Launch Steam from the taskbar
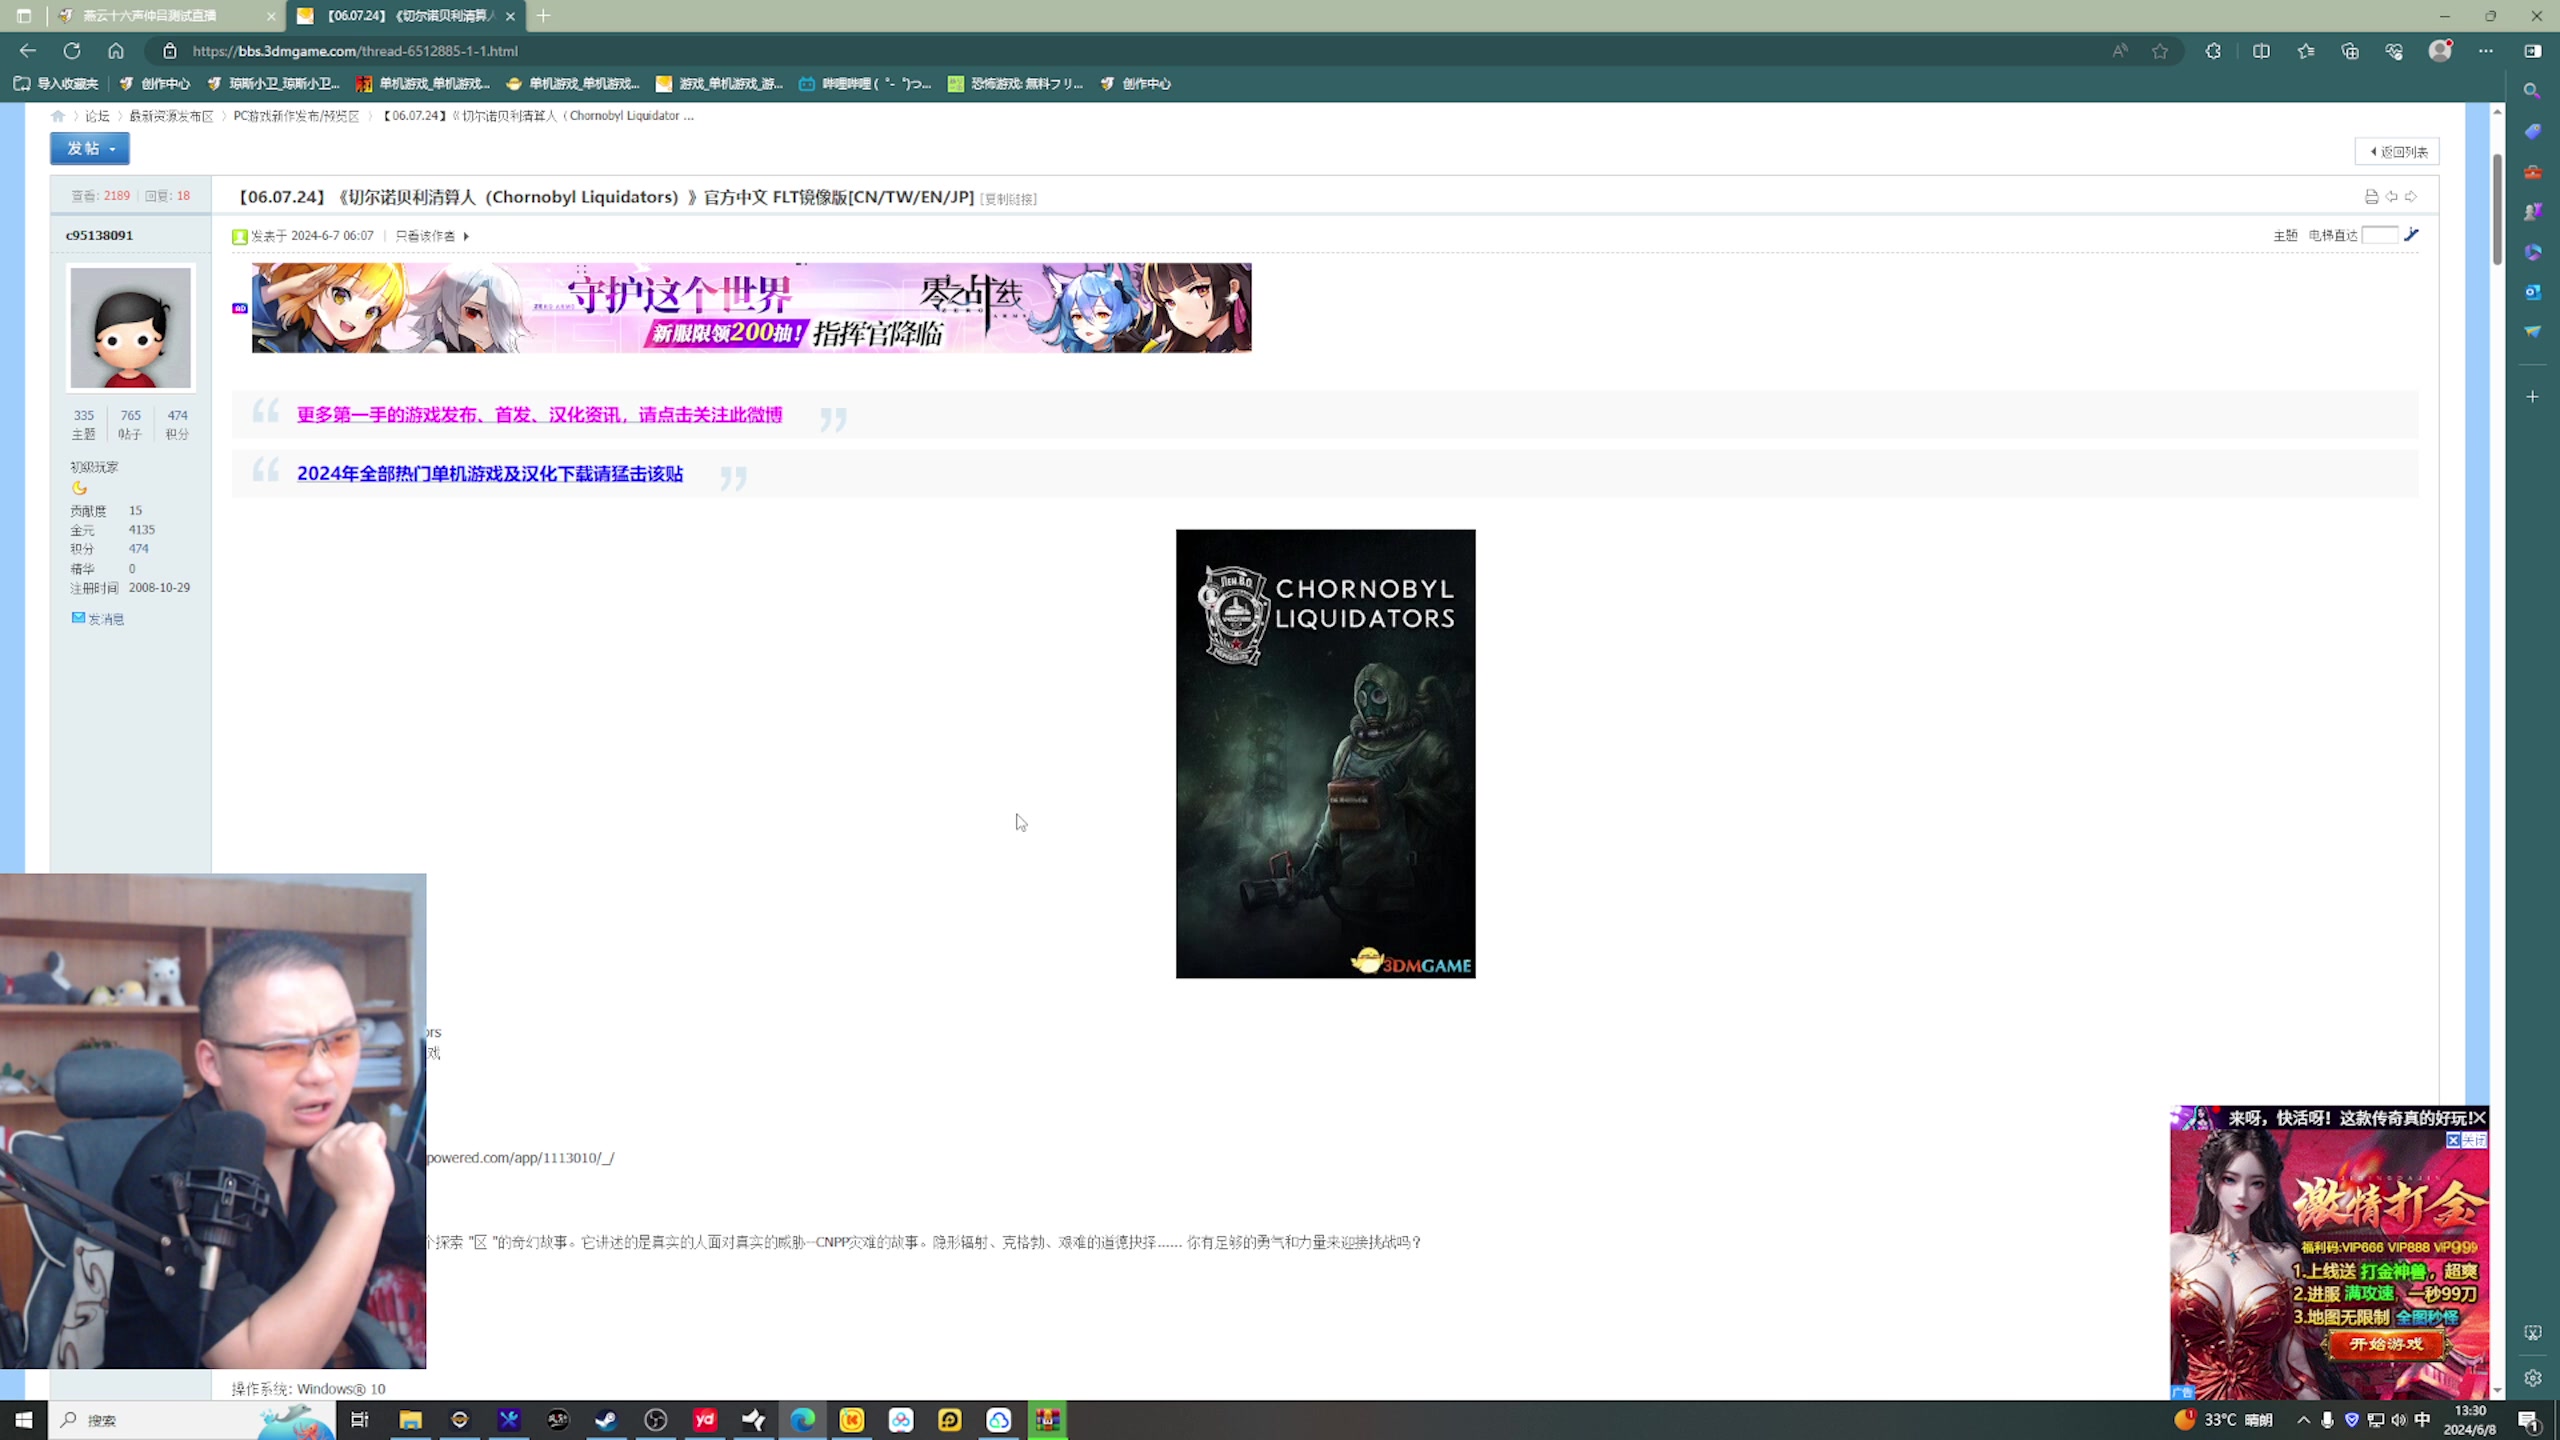Image resolution: width=2560 pixels, height=1440 pixels. [607, 1420]
